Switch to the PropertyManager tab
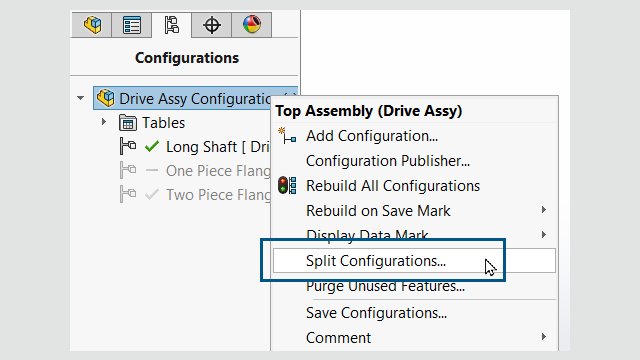640x360 pixels. (131, 25)
